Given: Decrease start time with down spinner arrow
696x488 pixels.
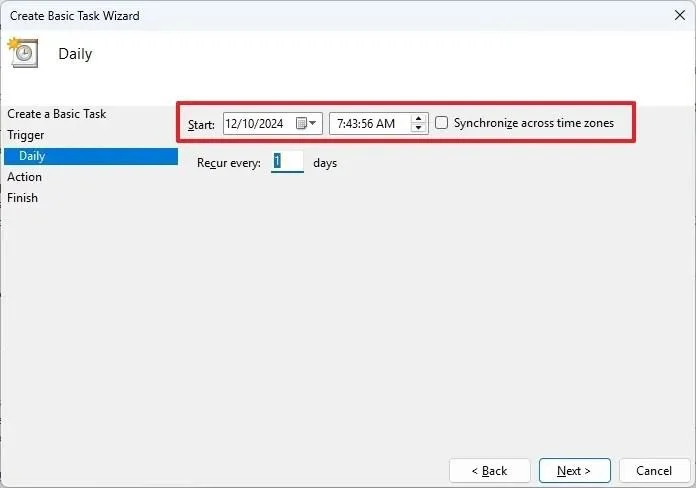Looking at the screenshot, I should (418, 128).
